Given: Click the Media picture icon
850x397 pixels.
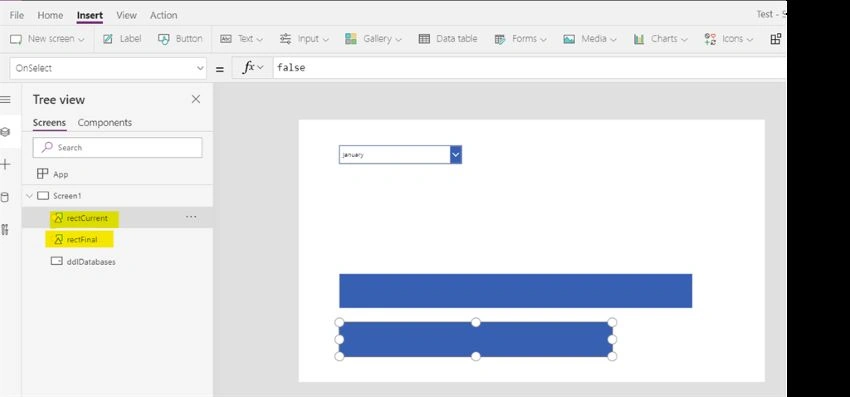Looking at the screenshot, I should (569, 39).
